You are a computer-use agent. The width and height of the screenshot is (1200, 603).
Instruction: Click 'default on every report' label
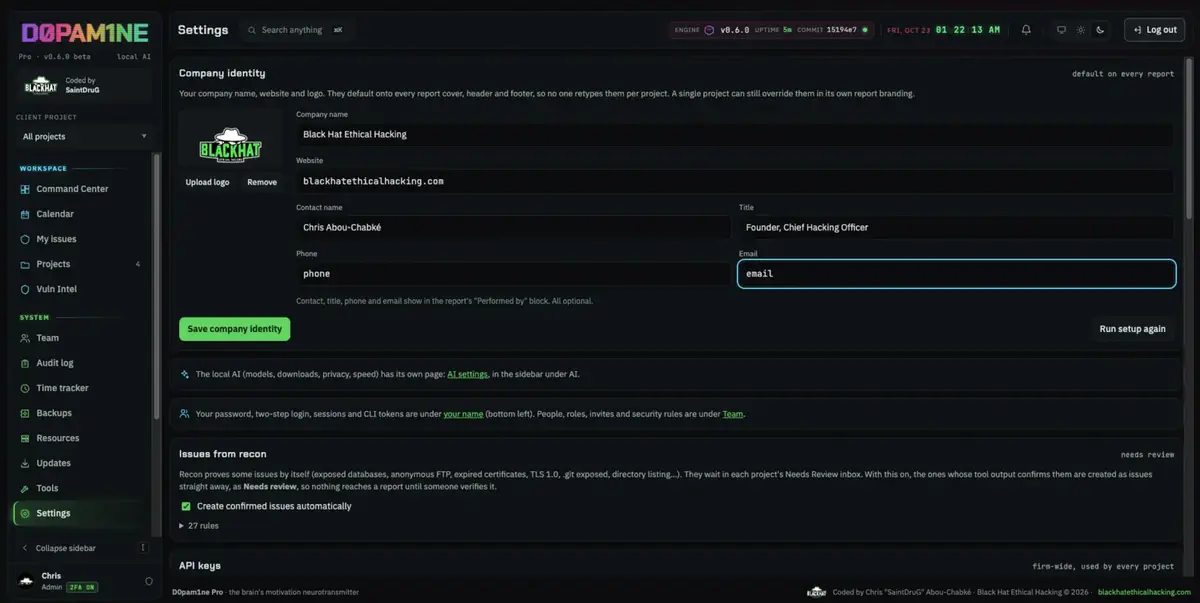1123,73
